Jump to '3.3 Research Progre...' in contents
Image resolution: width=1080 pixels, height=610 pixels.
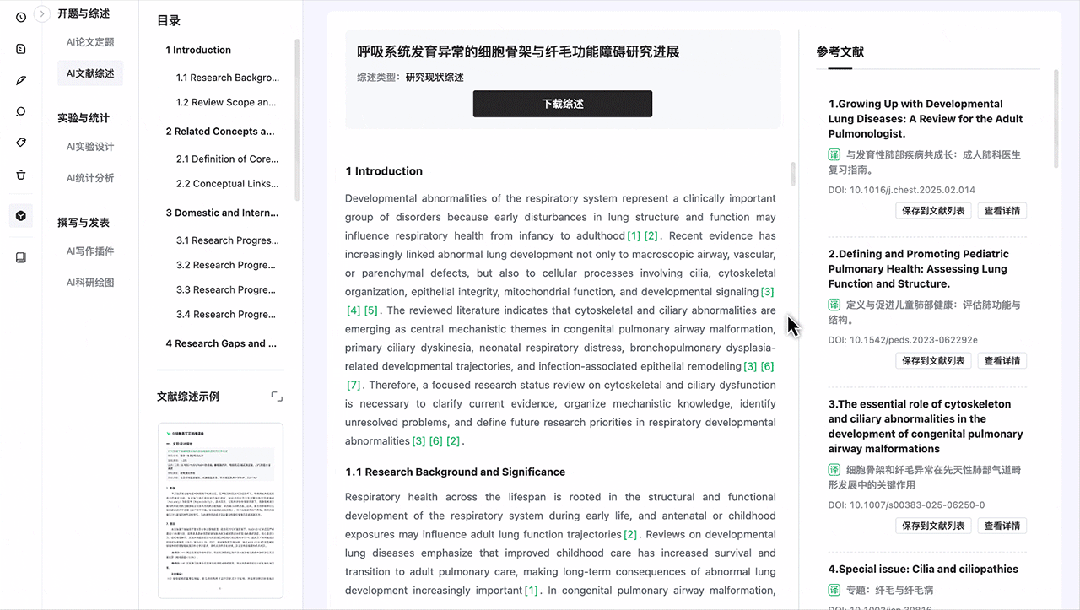(226, 290)
